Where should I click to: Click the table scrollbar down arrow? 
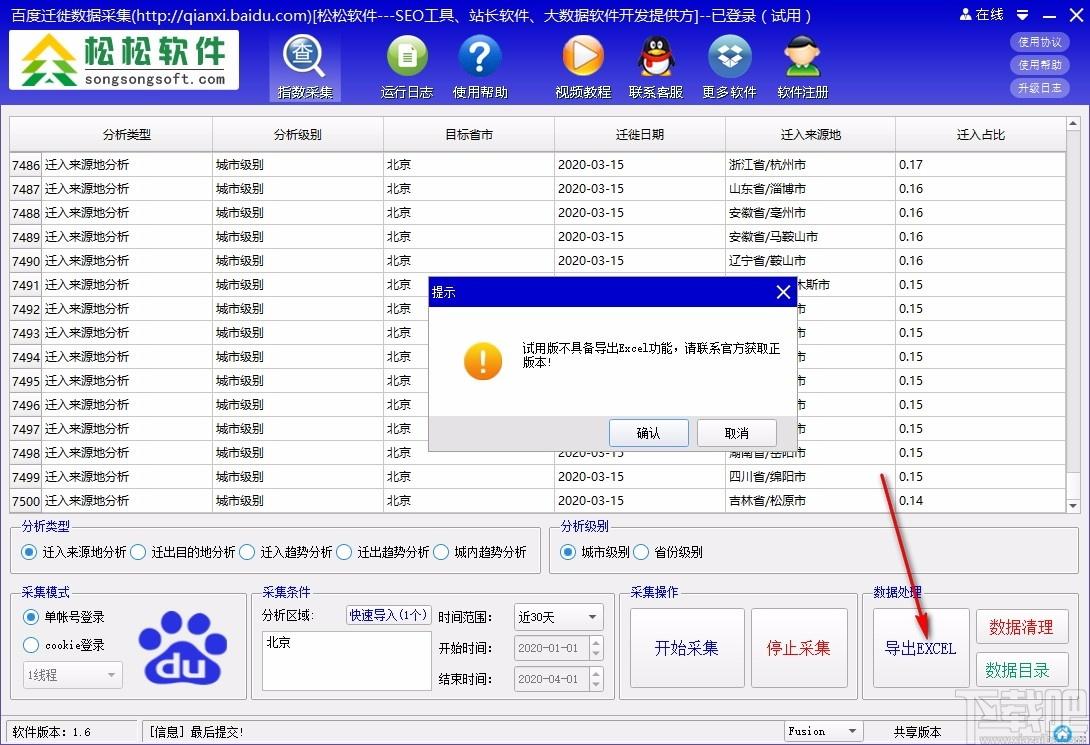coord(1073,506)
